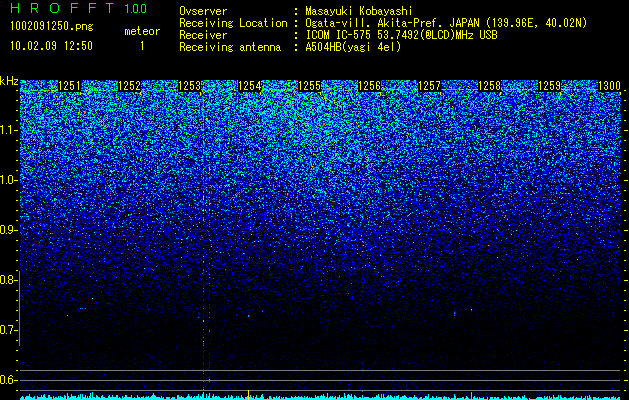
Task: Click the yellow spike in the bottom intensity strip
Action: [x=249, y=395]
